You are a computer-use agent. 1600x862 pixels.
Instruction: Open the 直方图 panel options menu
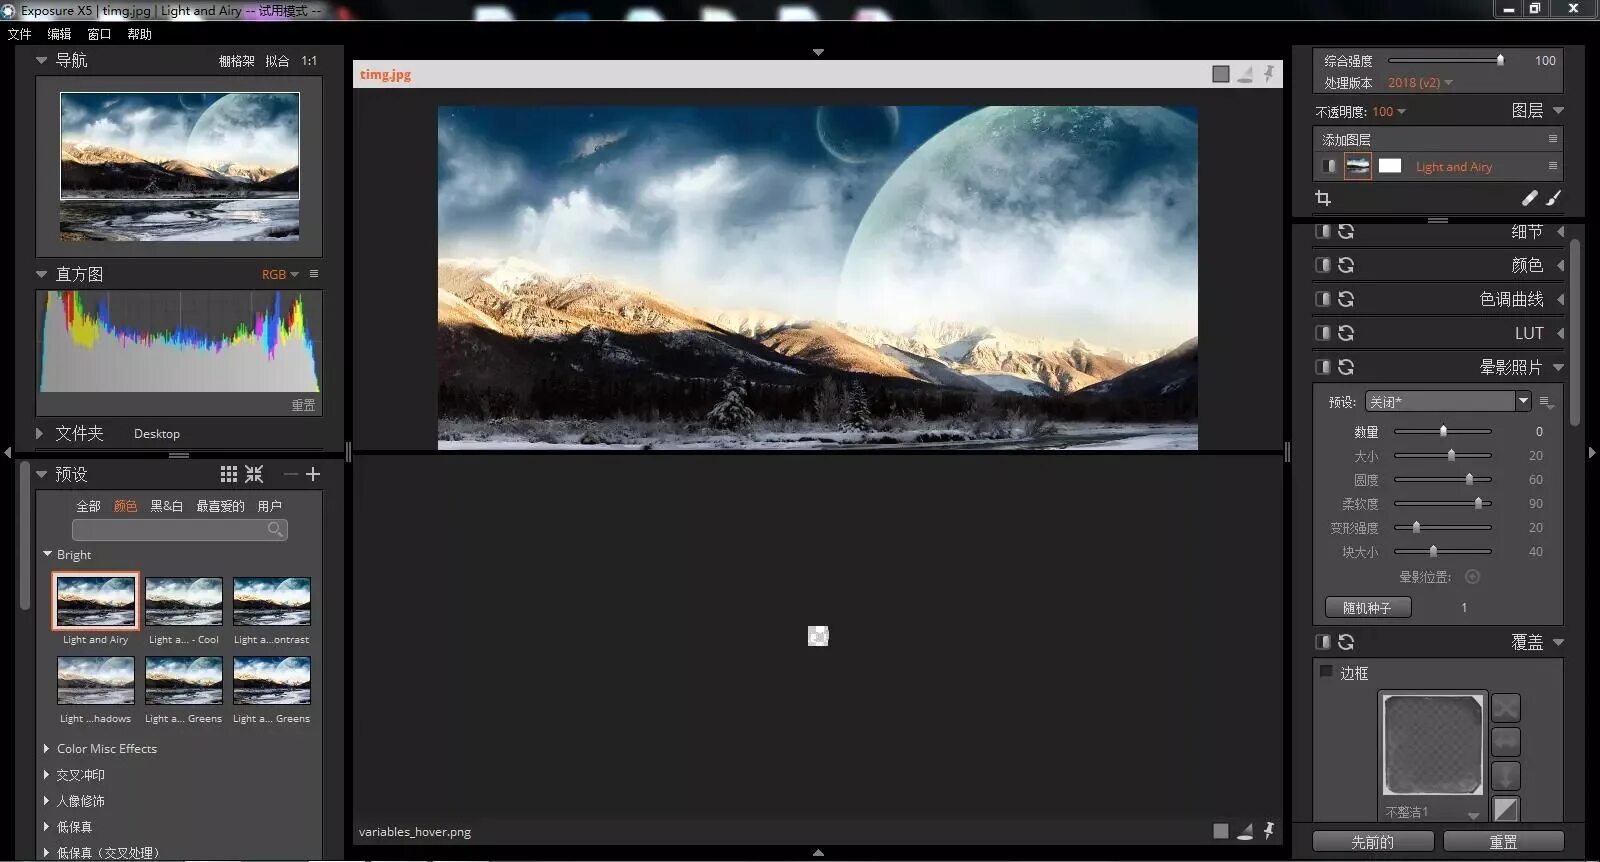point(314,274)
